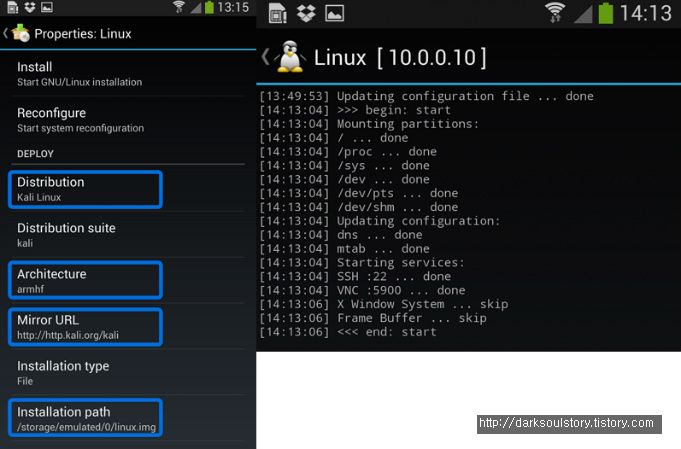
Task: Tap the 'Properties: Linux' title
Action: click(x=83, y=34)
